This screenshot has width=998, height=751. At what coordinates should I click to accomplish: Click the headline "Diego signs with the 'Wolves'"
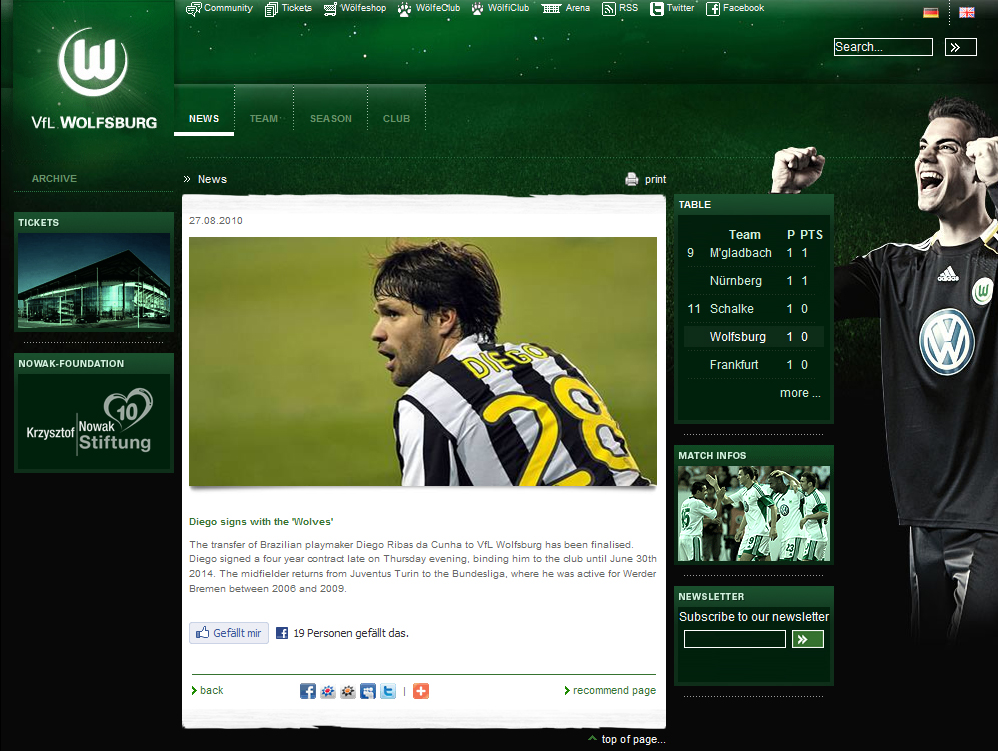pyautogui.click(x=261, y=522)
